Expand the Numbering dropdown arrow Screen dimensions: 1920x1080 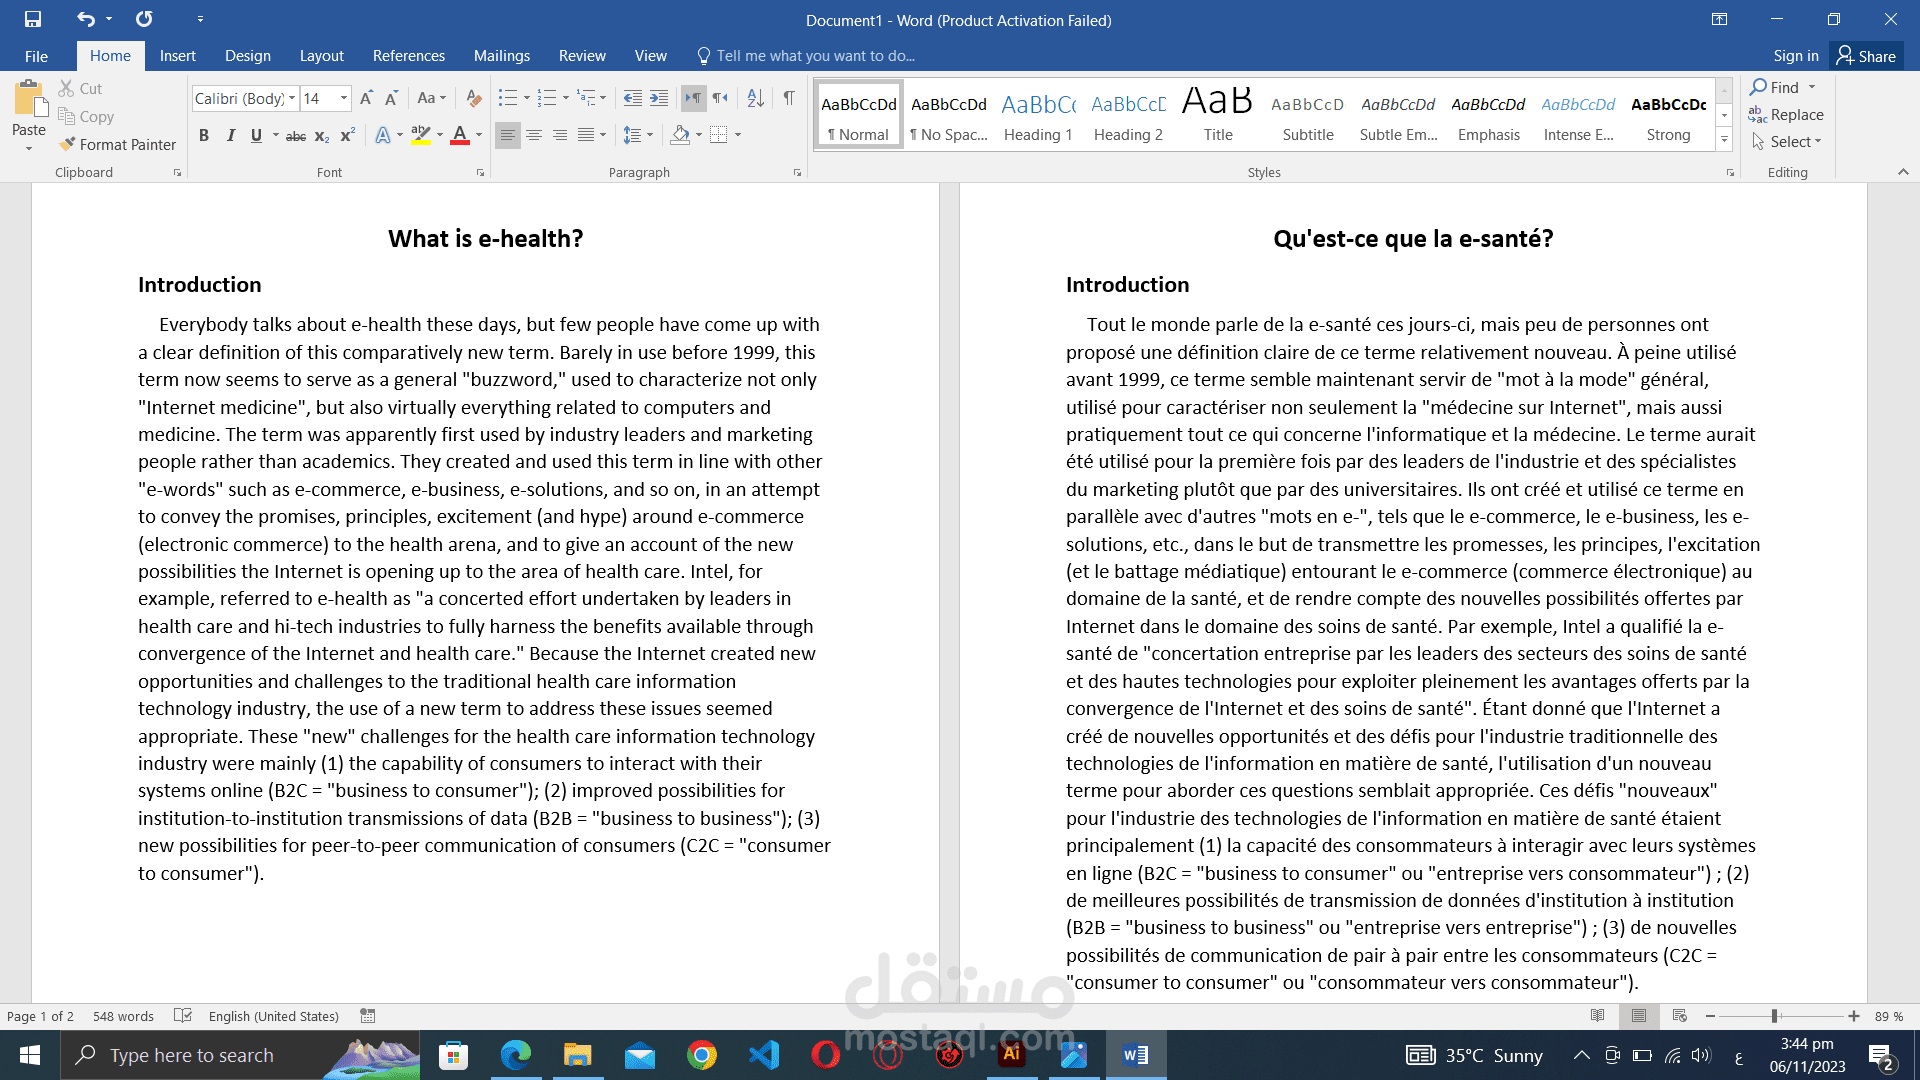pos(566,98)
